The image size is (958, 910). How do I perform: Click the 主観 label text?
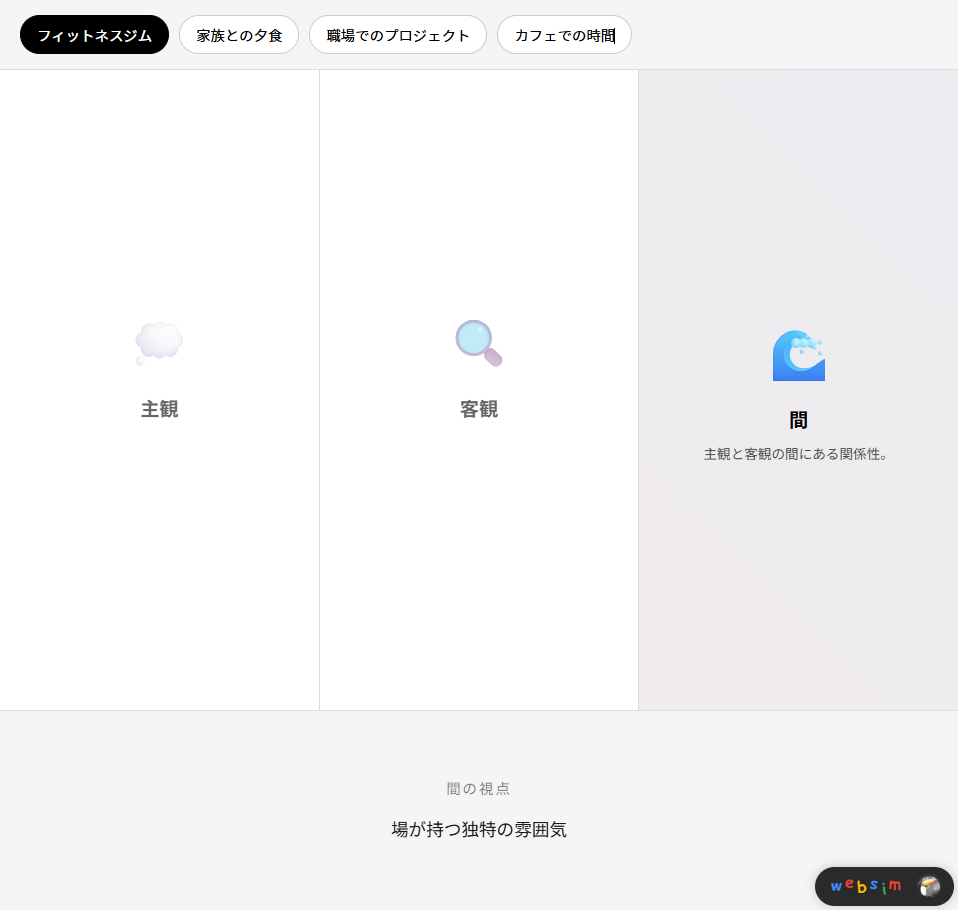pos(159,409)
